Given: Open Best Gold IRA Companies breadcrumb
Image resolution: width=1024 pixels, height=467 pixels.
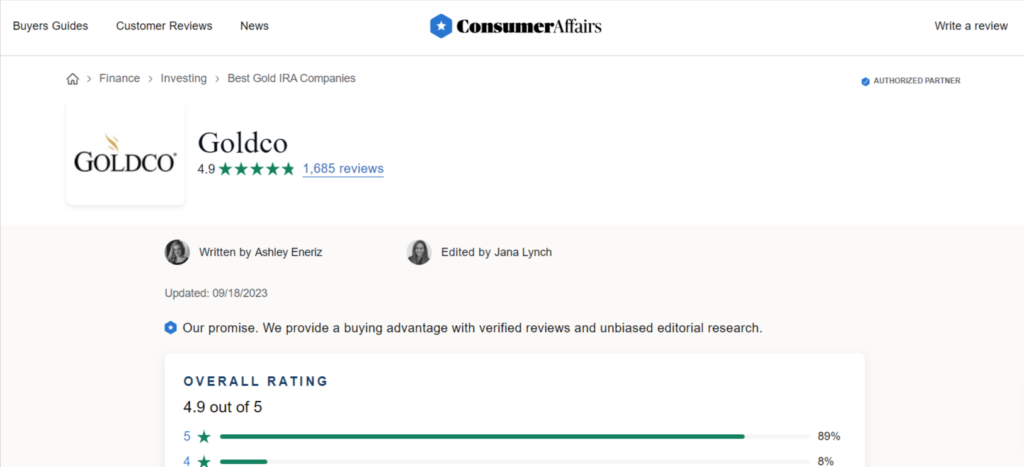Looking at the screenshot, I should click(x=291, y=78).
